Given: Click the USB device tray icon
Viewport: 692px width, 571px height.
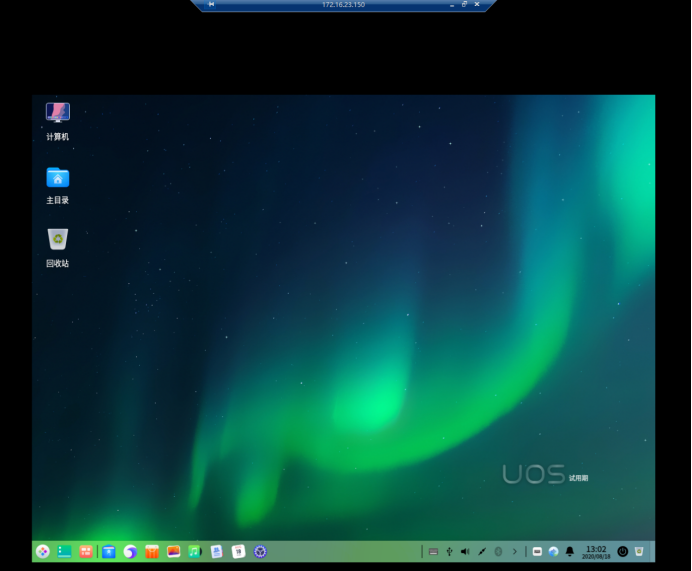Looking at the screenshot, I should (449, 552).
